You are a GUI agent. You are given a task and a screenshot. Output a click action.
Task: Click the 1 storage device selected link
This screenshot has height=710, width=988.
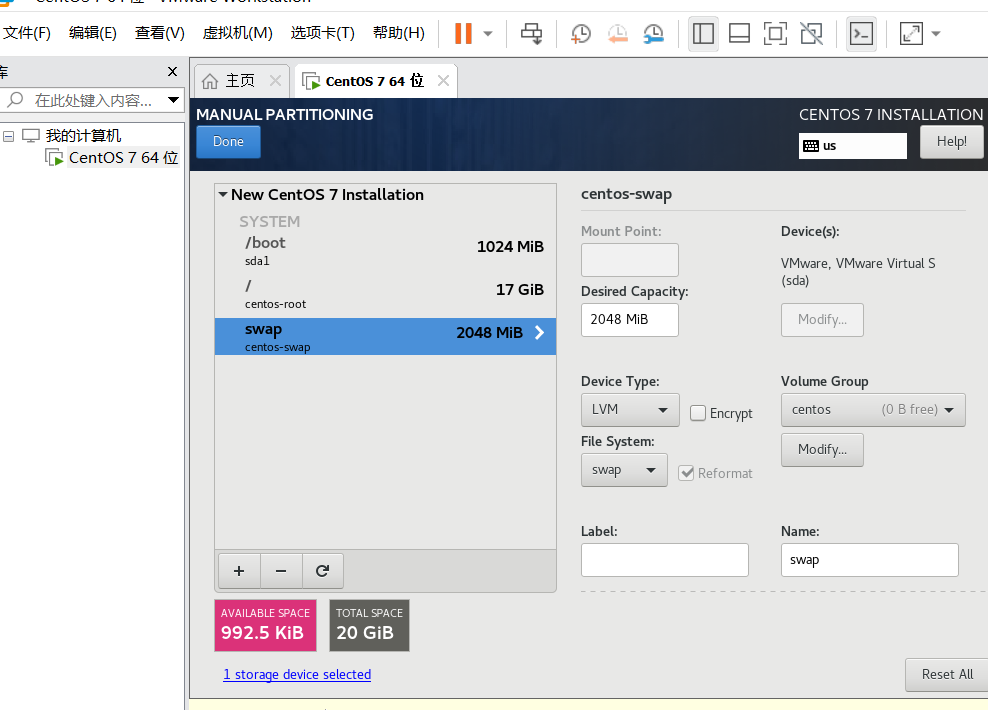click(x=297, y=674)
